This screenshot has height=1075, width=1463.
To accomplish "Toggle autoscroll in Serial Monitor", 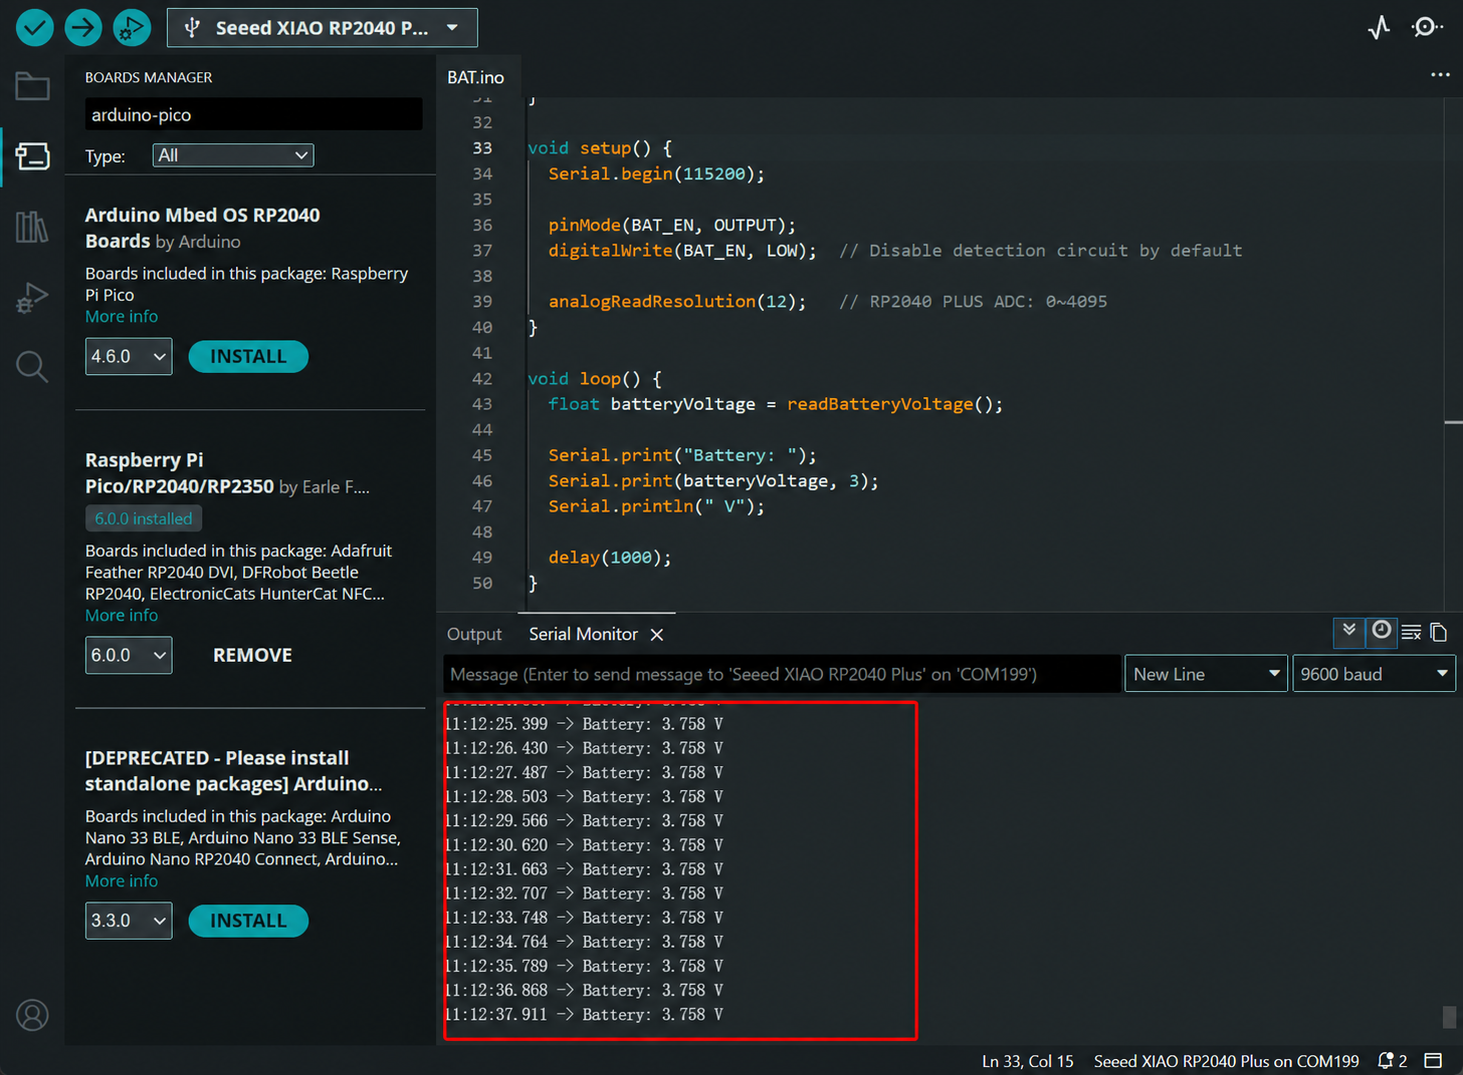I will [1349, 631].
